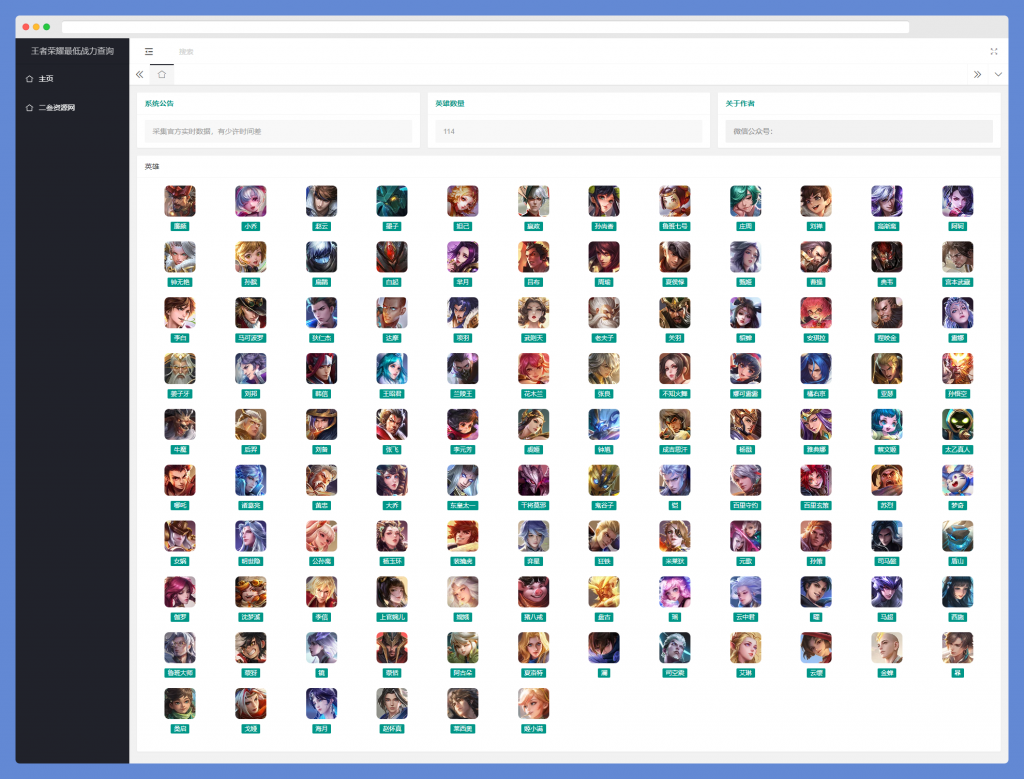Image resolution: width=1024 pixels, height=779 pixels.
Task: Choose the 梦奇 hero portrait
Action: [x=957, y=480]
